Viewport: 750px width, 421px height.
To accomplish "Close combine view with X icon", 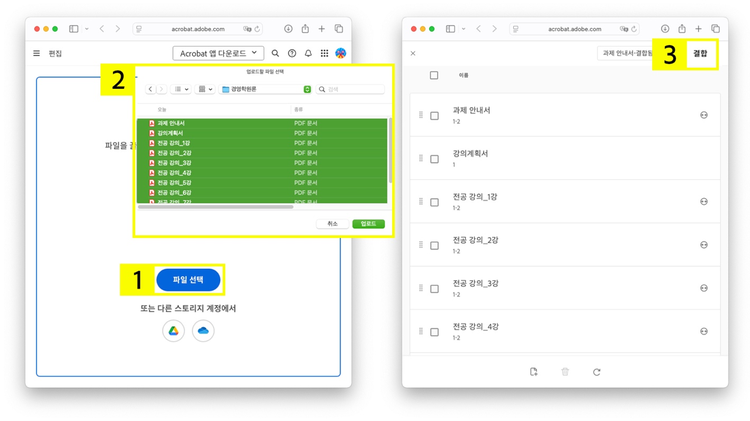I will point(413,53).
